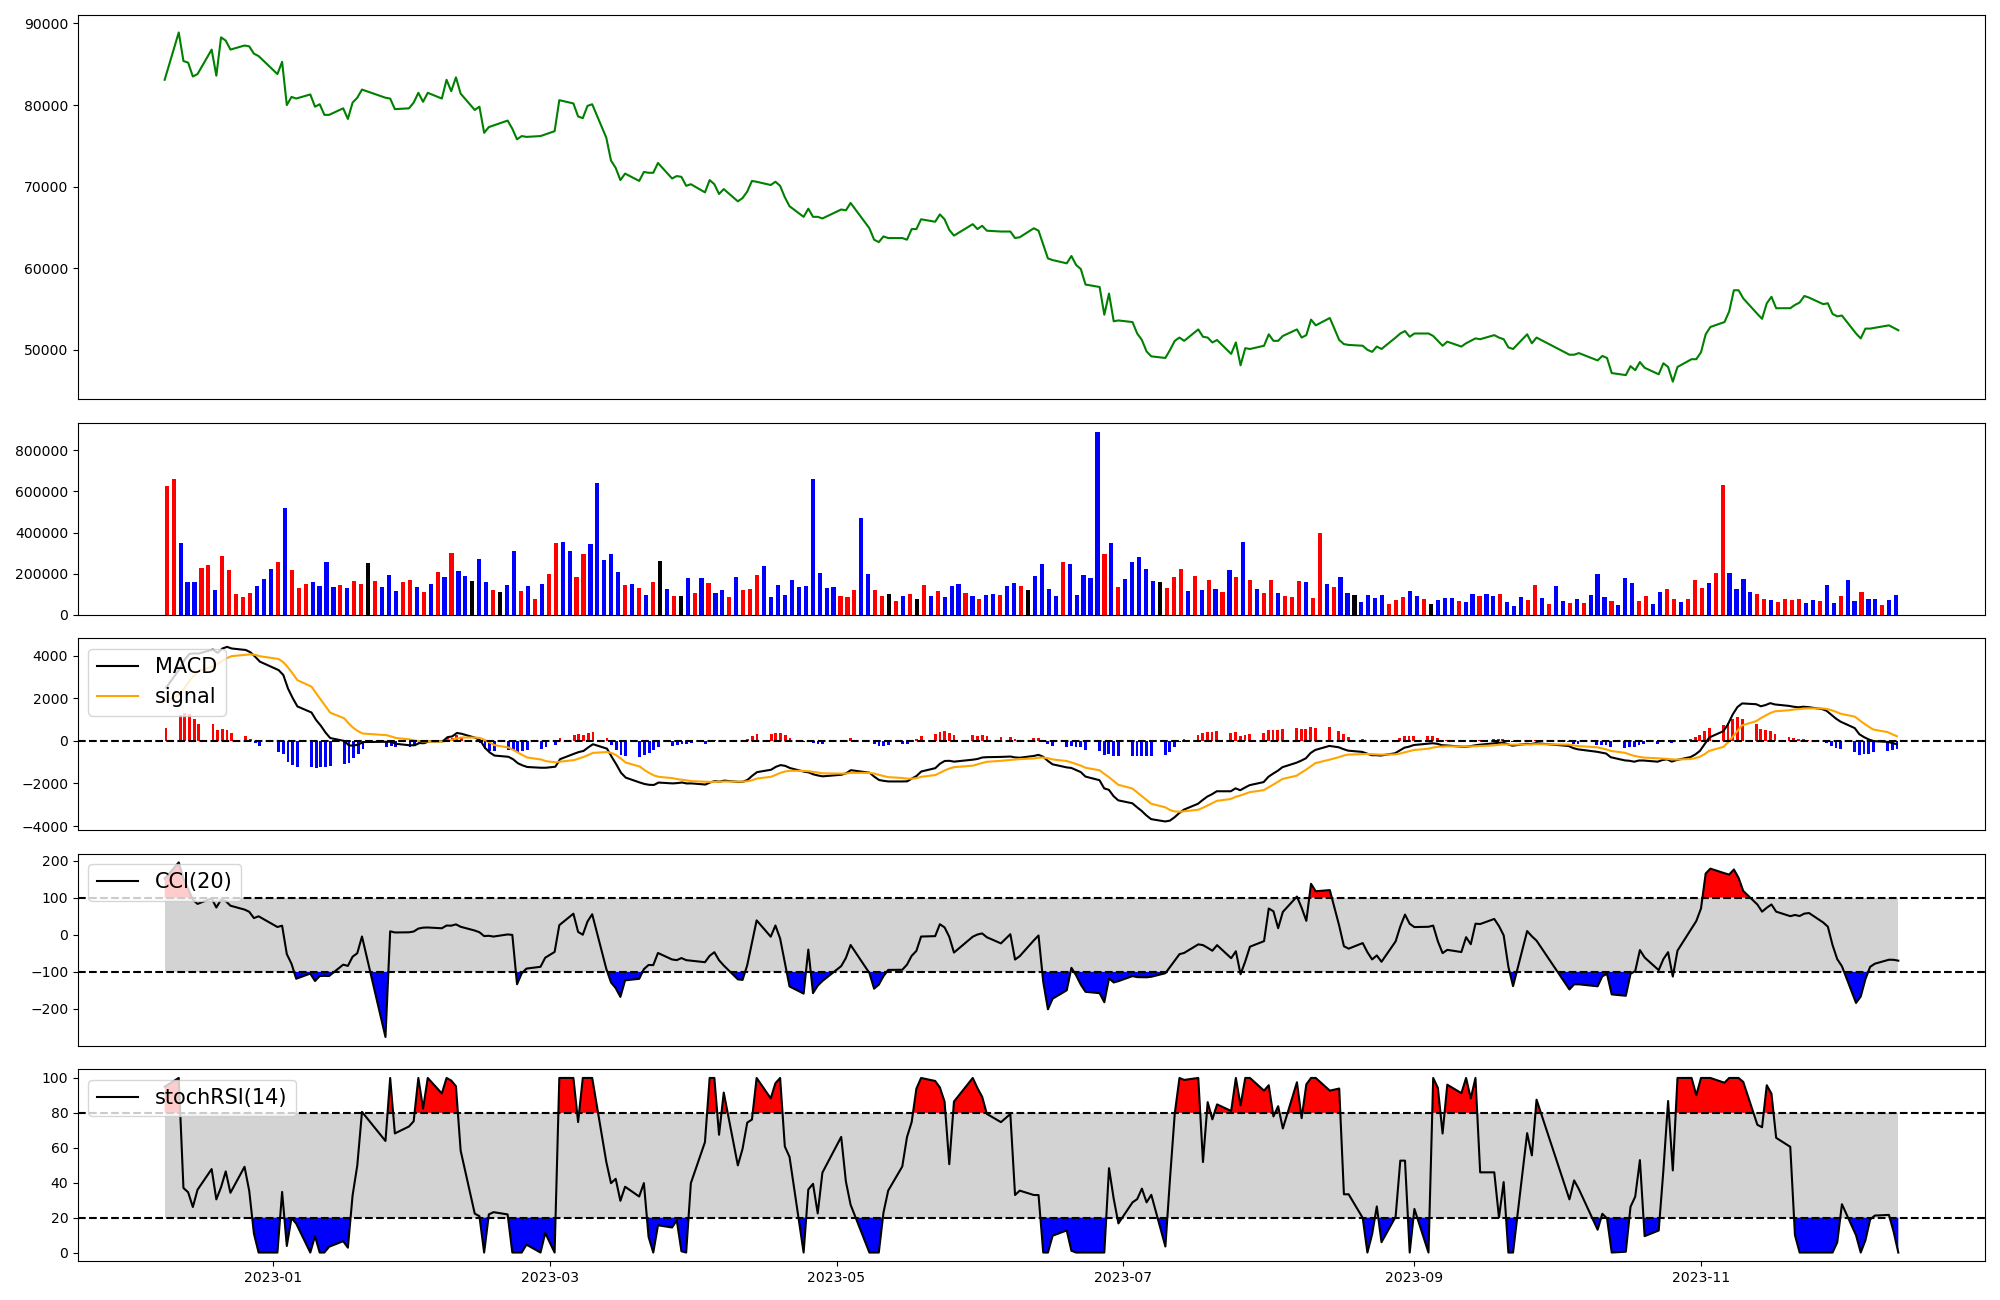
Task: Click the 800000 volume axis label
Action: click(40, 451)
